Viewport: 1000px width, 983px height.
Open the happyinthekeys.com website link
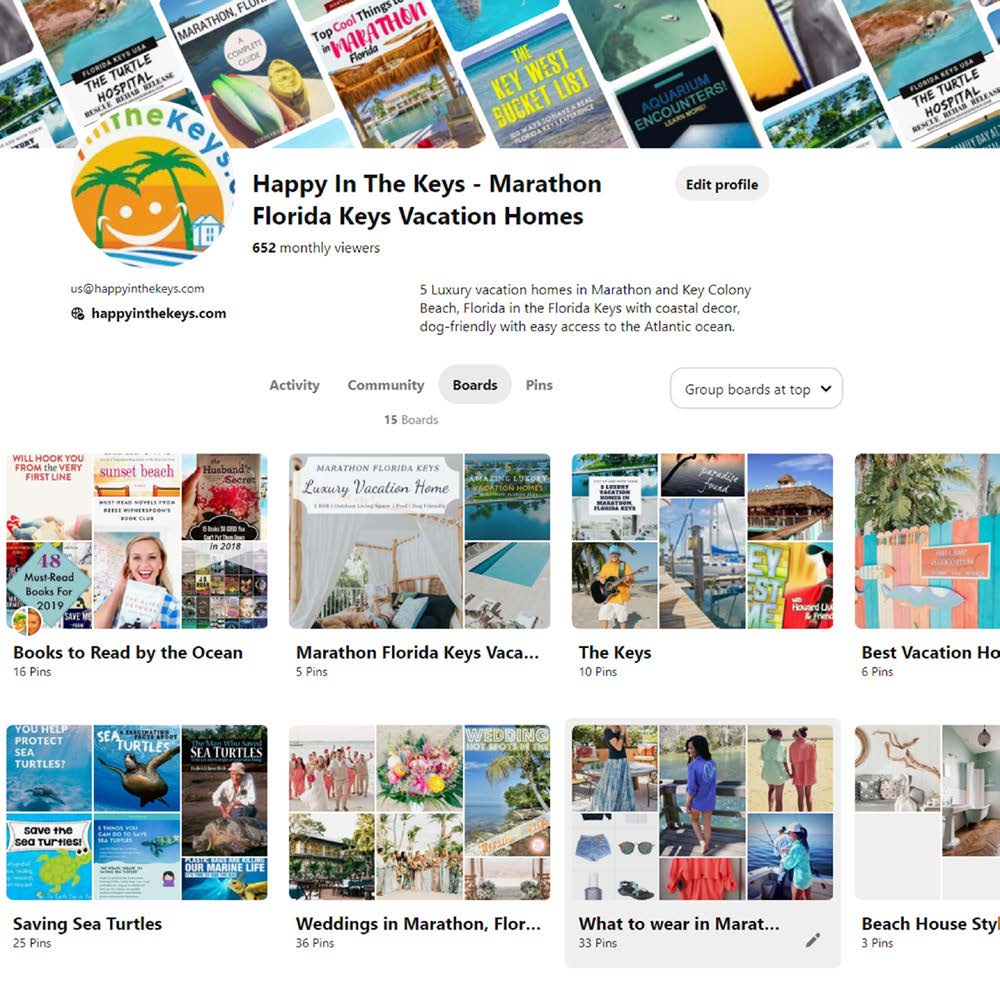pos(159,313)
